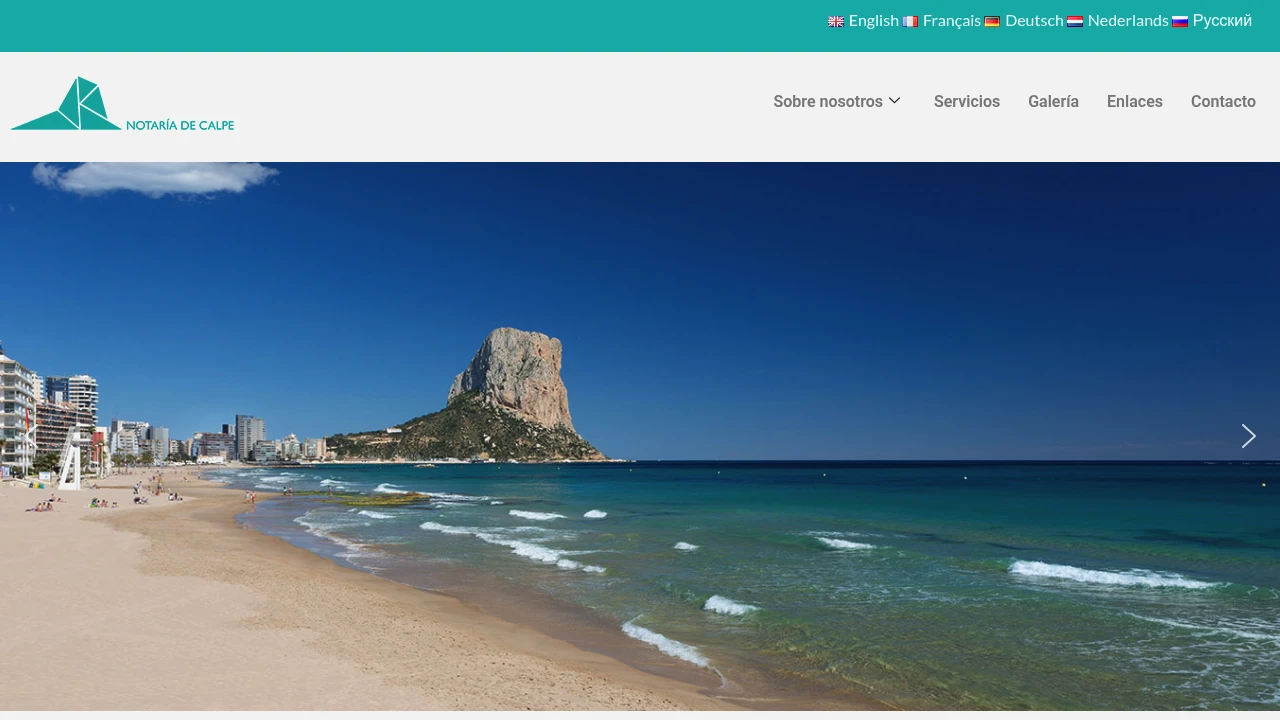Screen dimensions: 1280x720
Task: Click the Calpe beach slider image
Action: pos(640,436)
